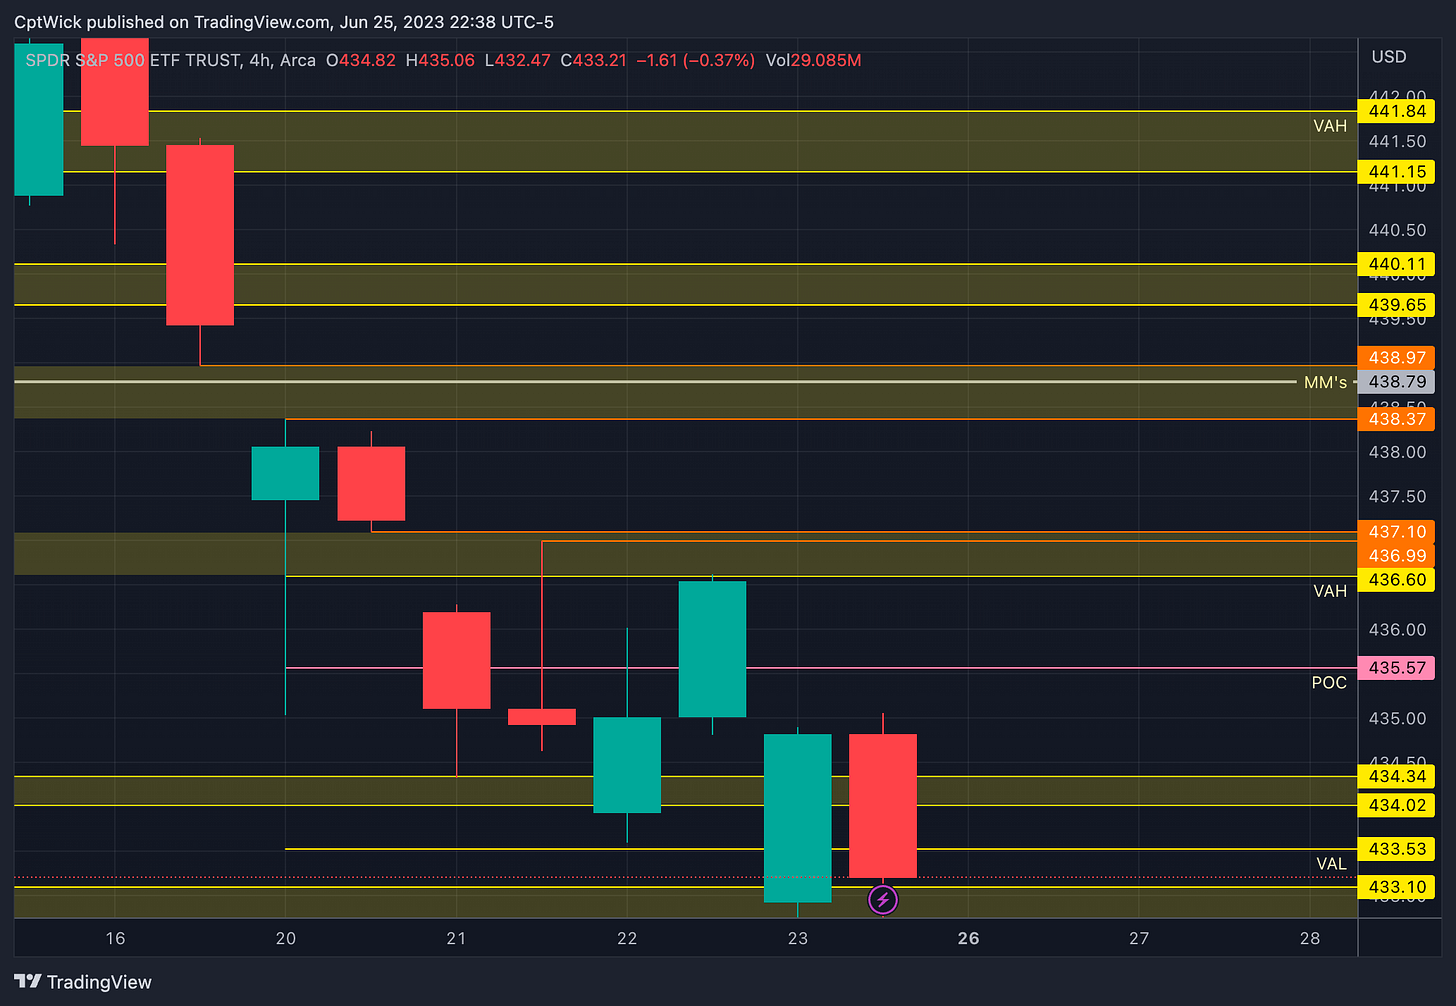Click the lower VAH label near 436.60

click(1330, 591)
